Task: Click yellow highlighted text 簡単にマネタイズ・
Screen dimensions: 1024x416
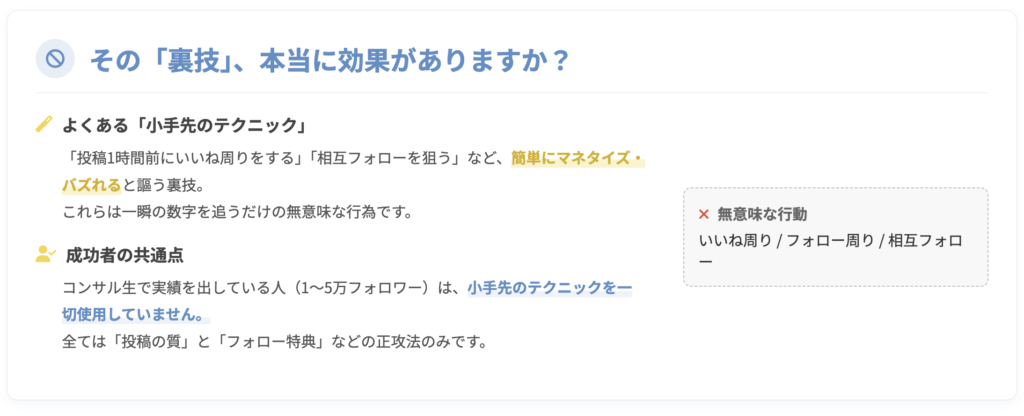Action: pyautogui.click(x=577, y=158)
